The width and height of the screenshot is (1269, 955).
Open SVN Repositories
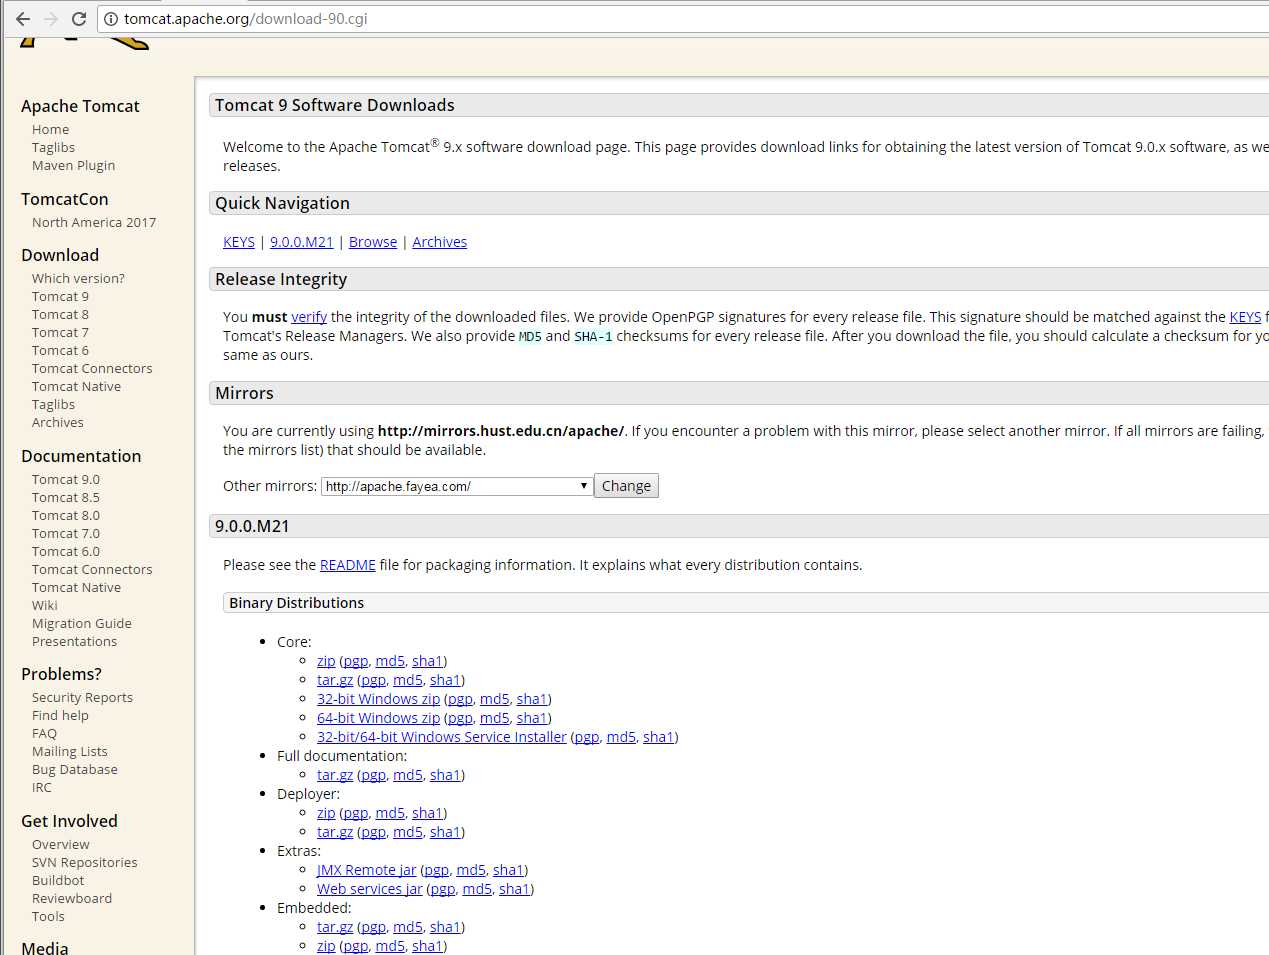(x=84, y=863)
